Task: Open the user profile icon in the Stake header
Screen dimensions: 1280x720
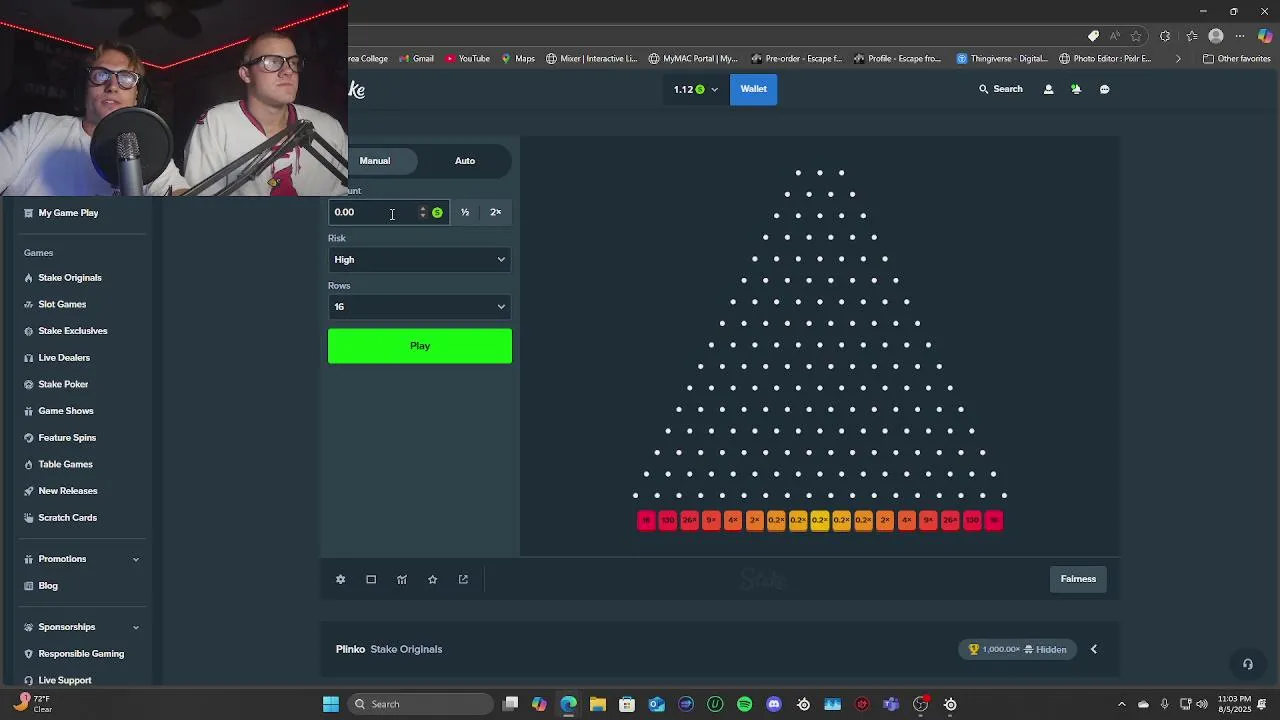Action: click(x=1048, y=89)
